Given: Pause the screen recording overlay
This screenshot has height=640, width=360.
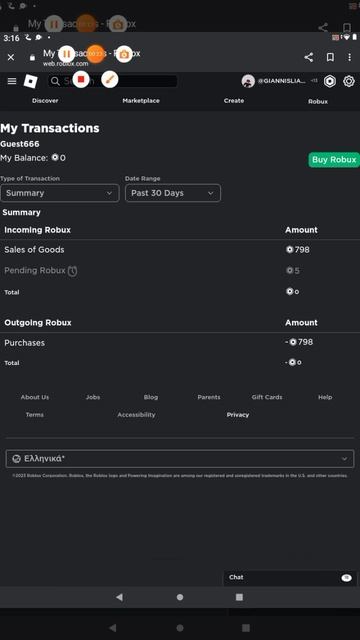Looking at the screenshot, I should point(67,54).
